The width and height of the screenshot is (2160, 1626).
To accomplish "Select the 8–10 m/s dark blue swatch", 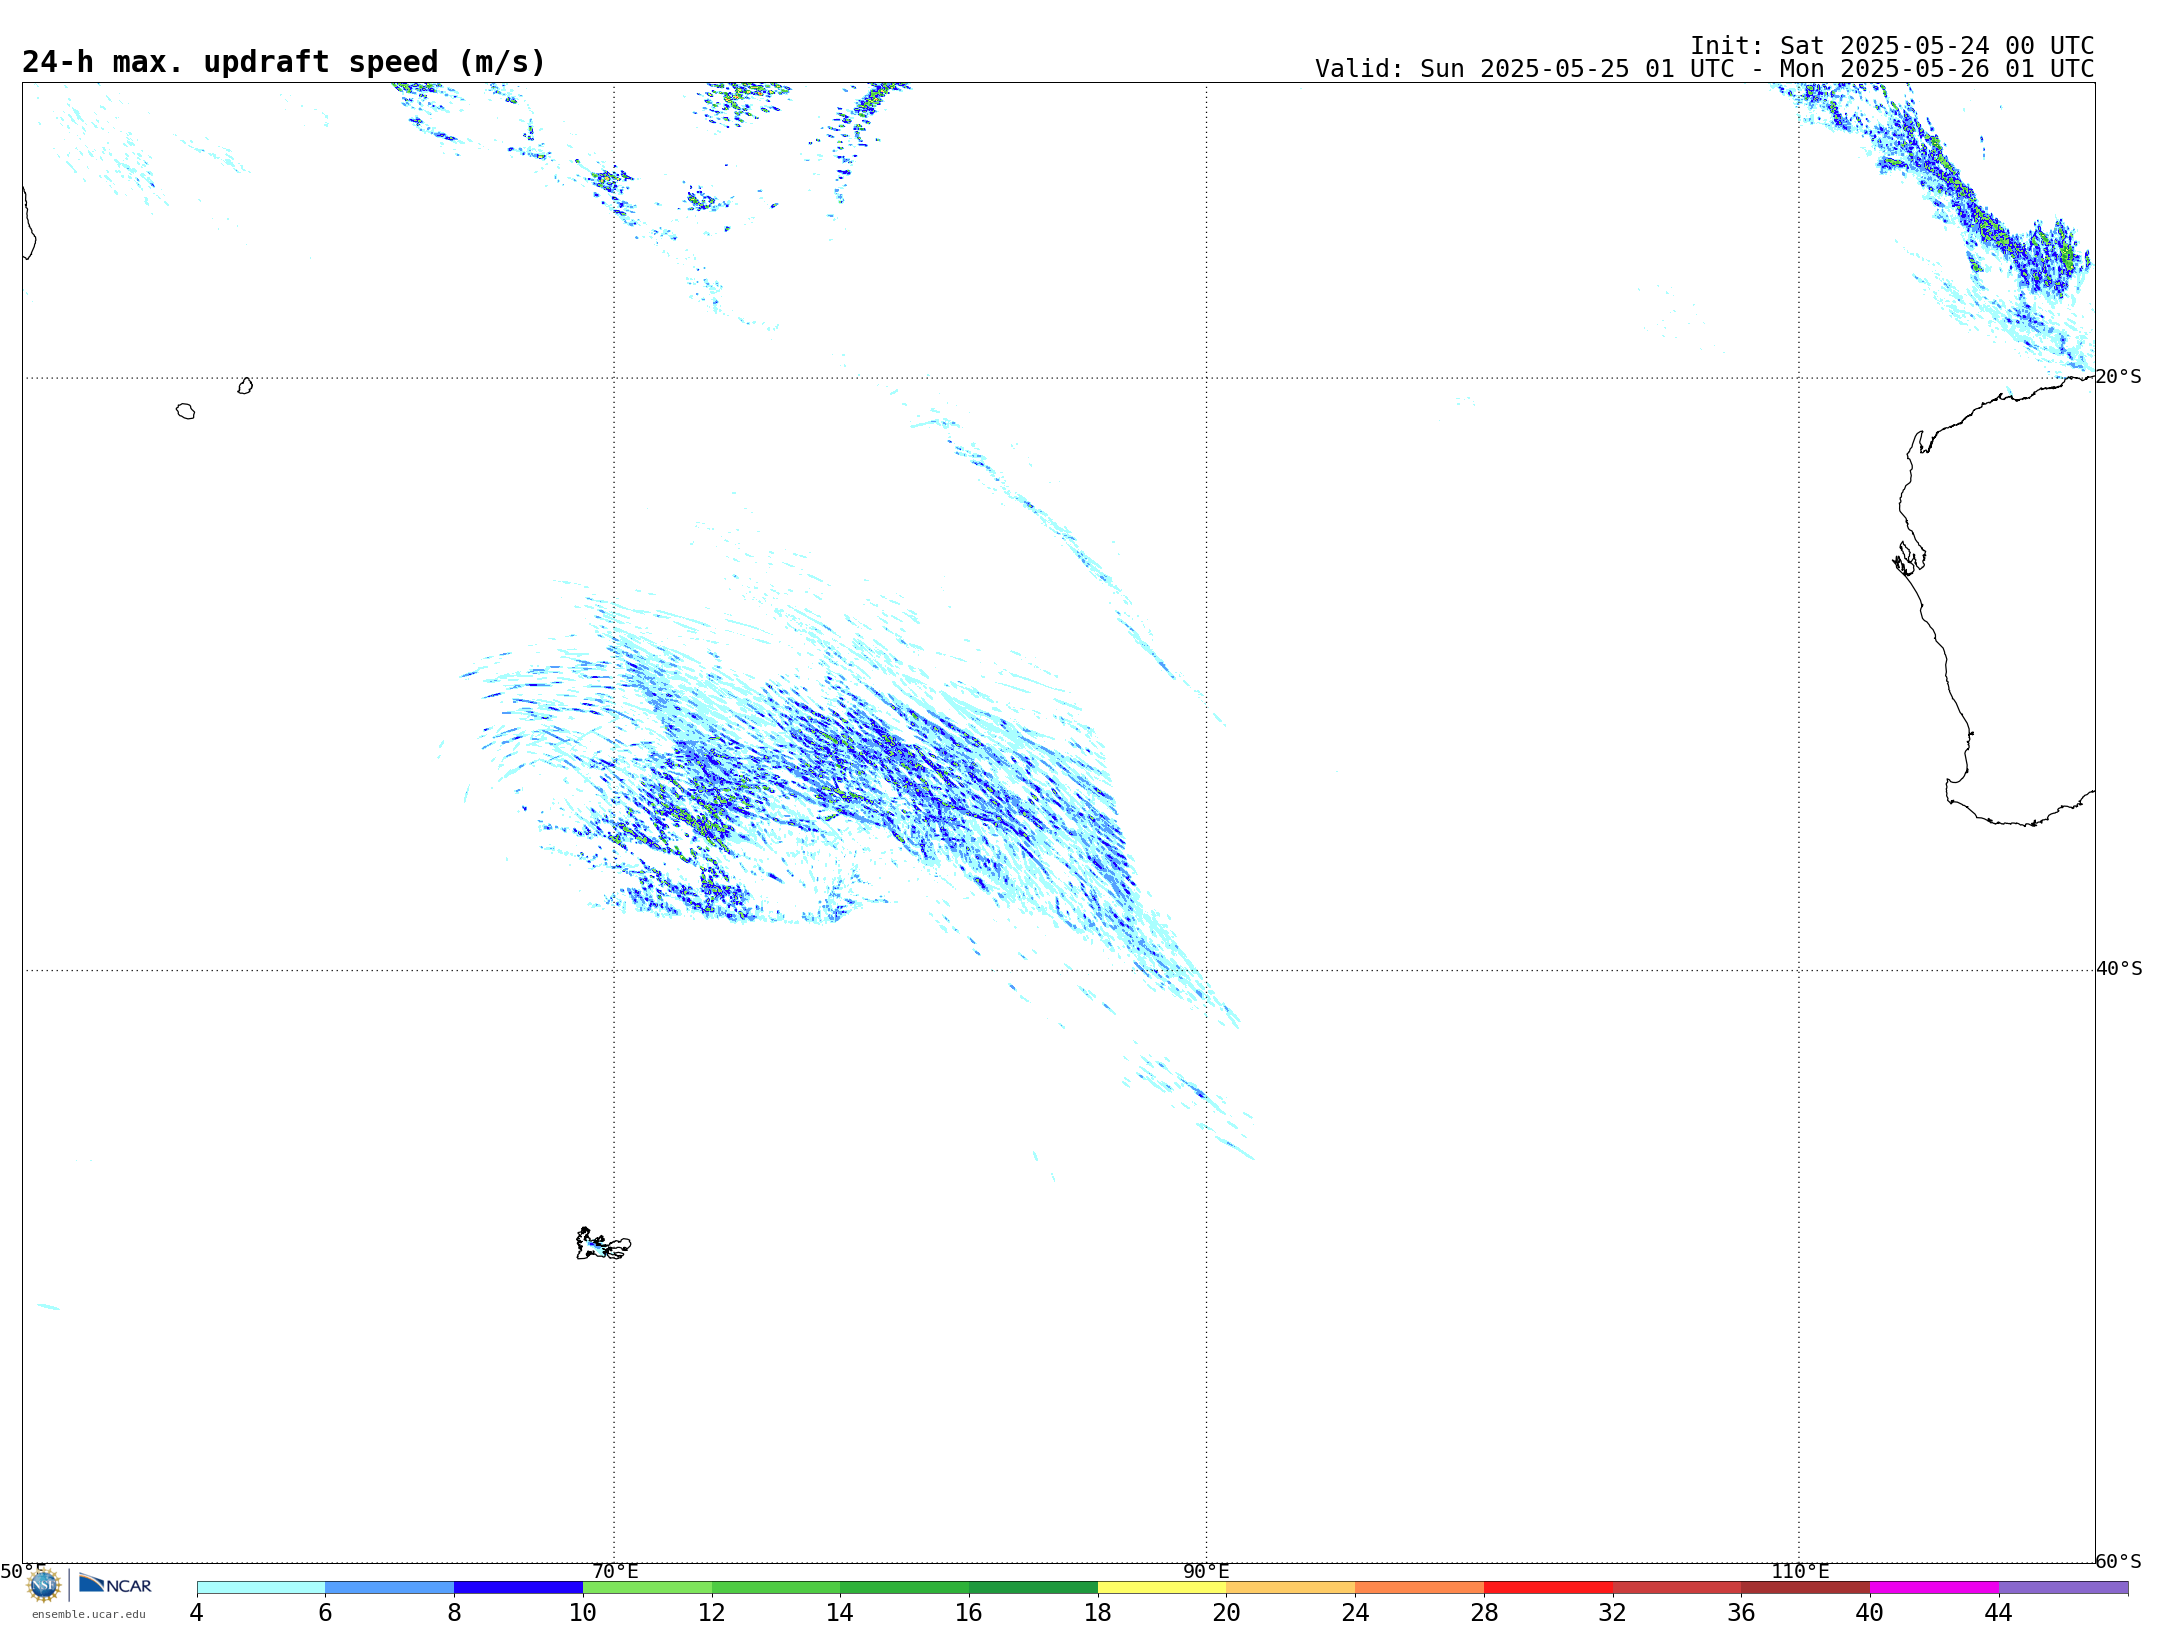I will [519, 1587].
